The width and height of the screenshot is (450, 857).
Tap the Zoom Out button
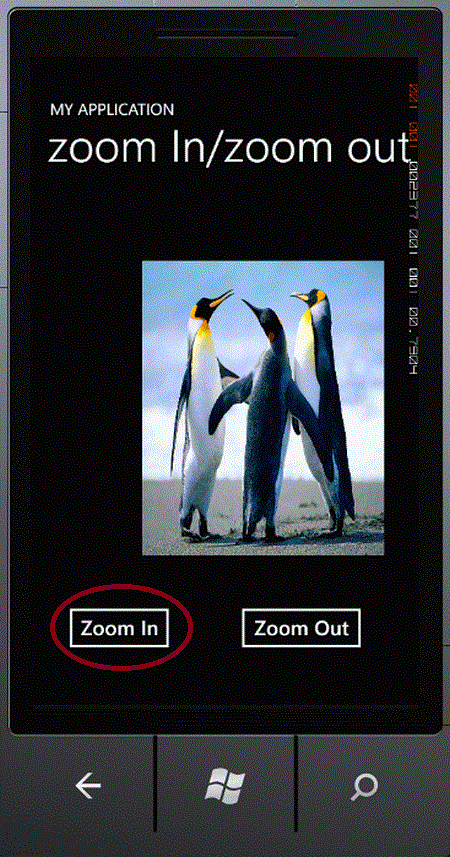[x=301, y=628]
